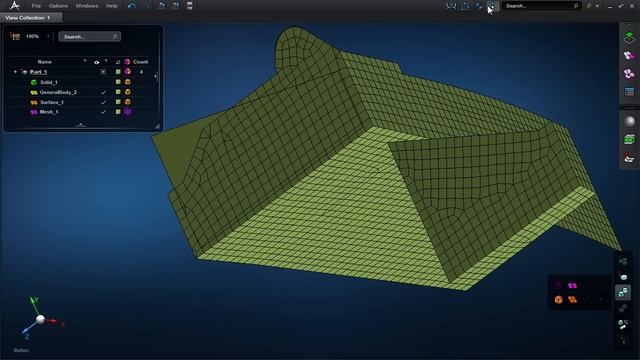The width and height of the screenshot is (640, 360).
Task: Click the color column header icon
Action: [x=118, y=62]
